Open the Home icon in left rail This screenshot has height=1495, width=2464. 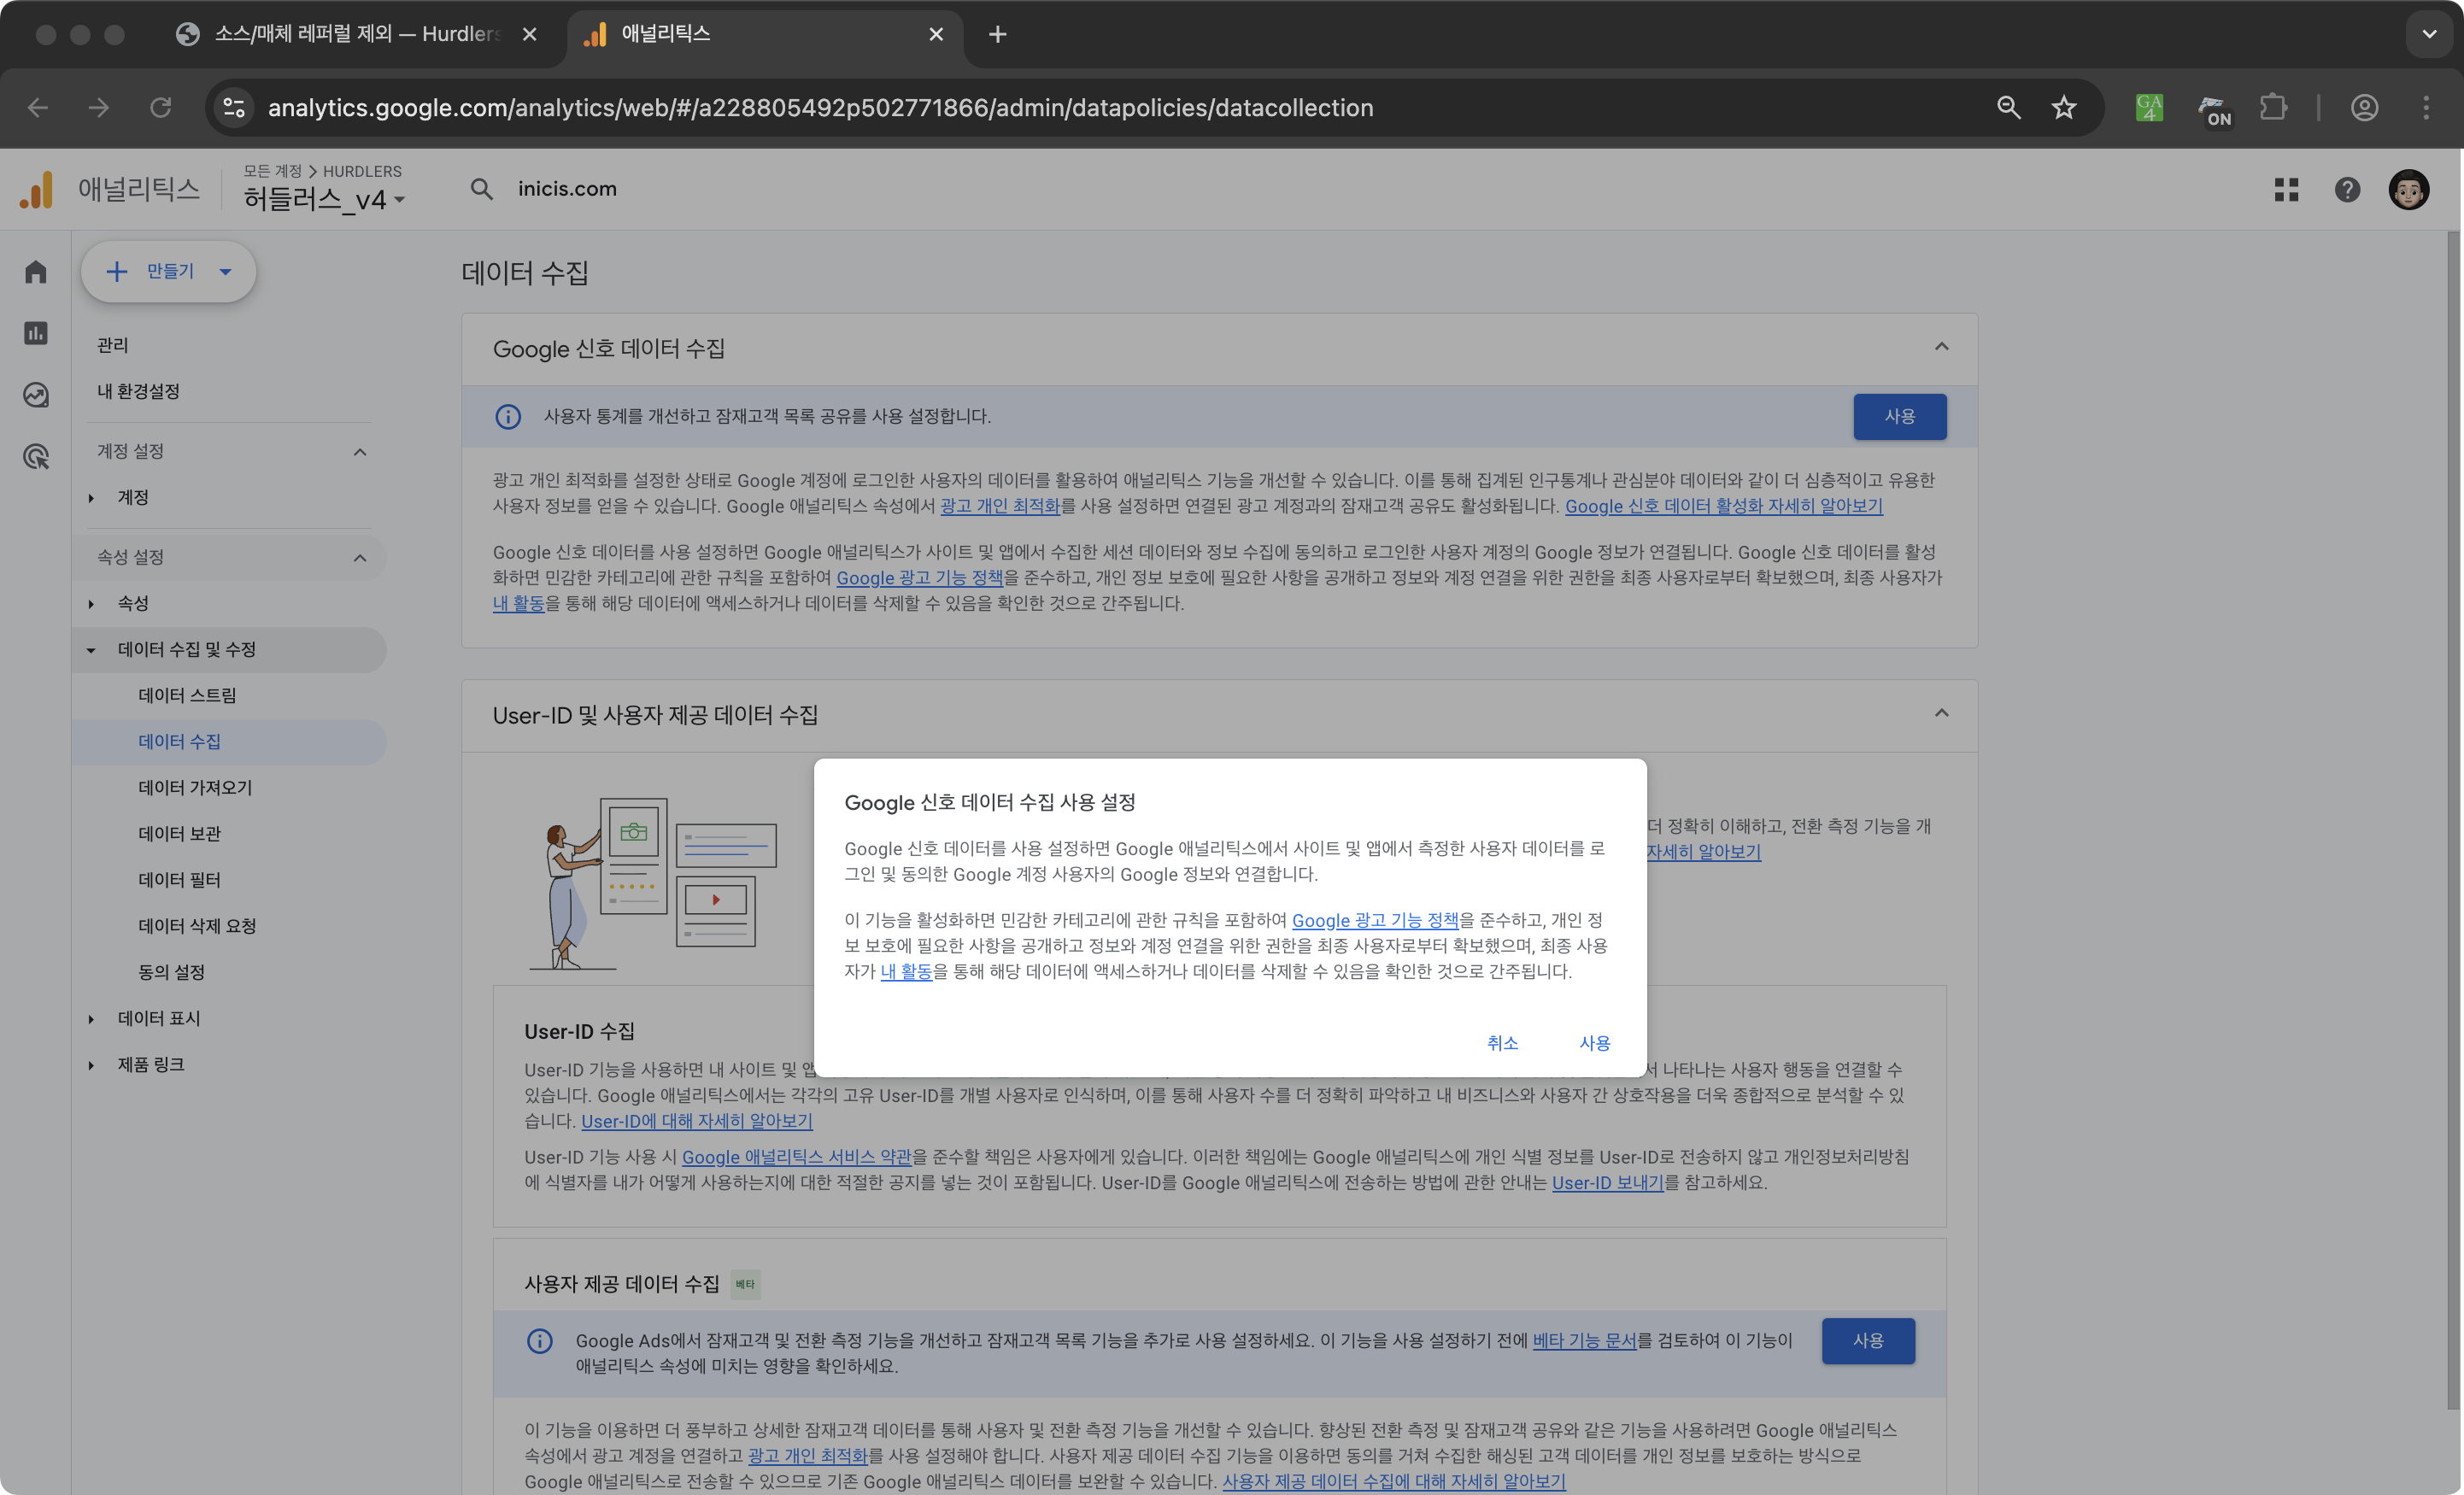tap(36, 271)
